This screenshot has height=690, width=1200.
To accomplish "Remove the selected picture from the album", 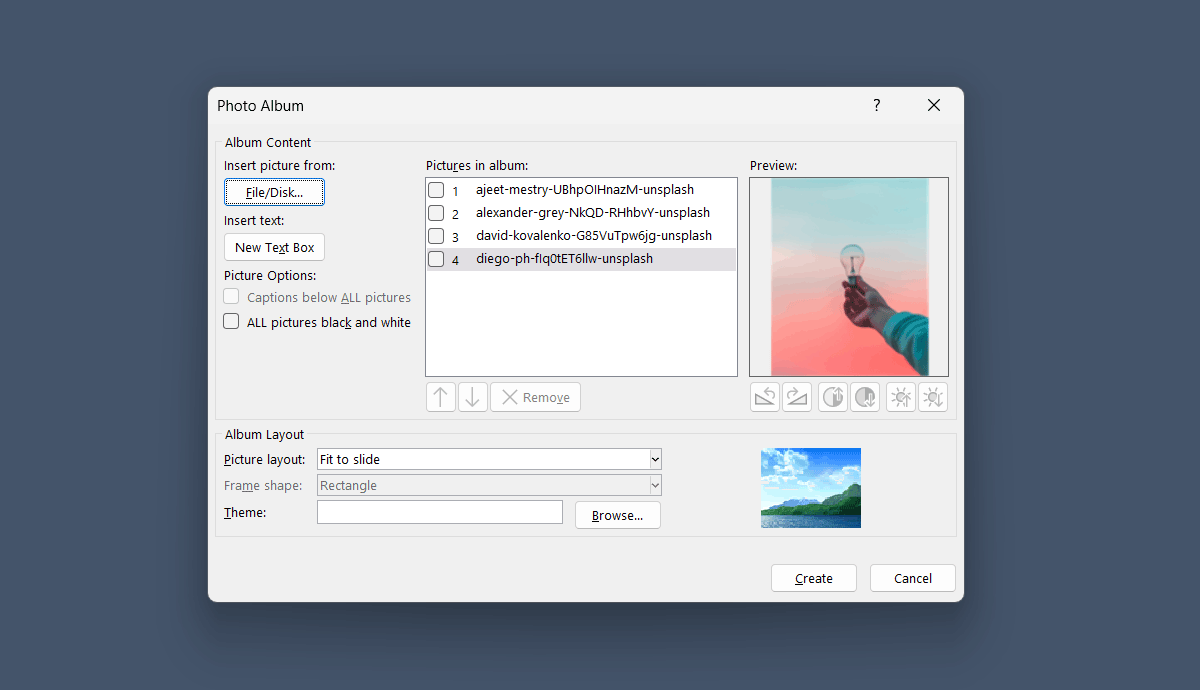I will point(535,397).
